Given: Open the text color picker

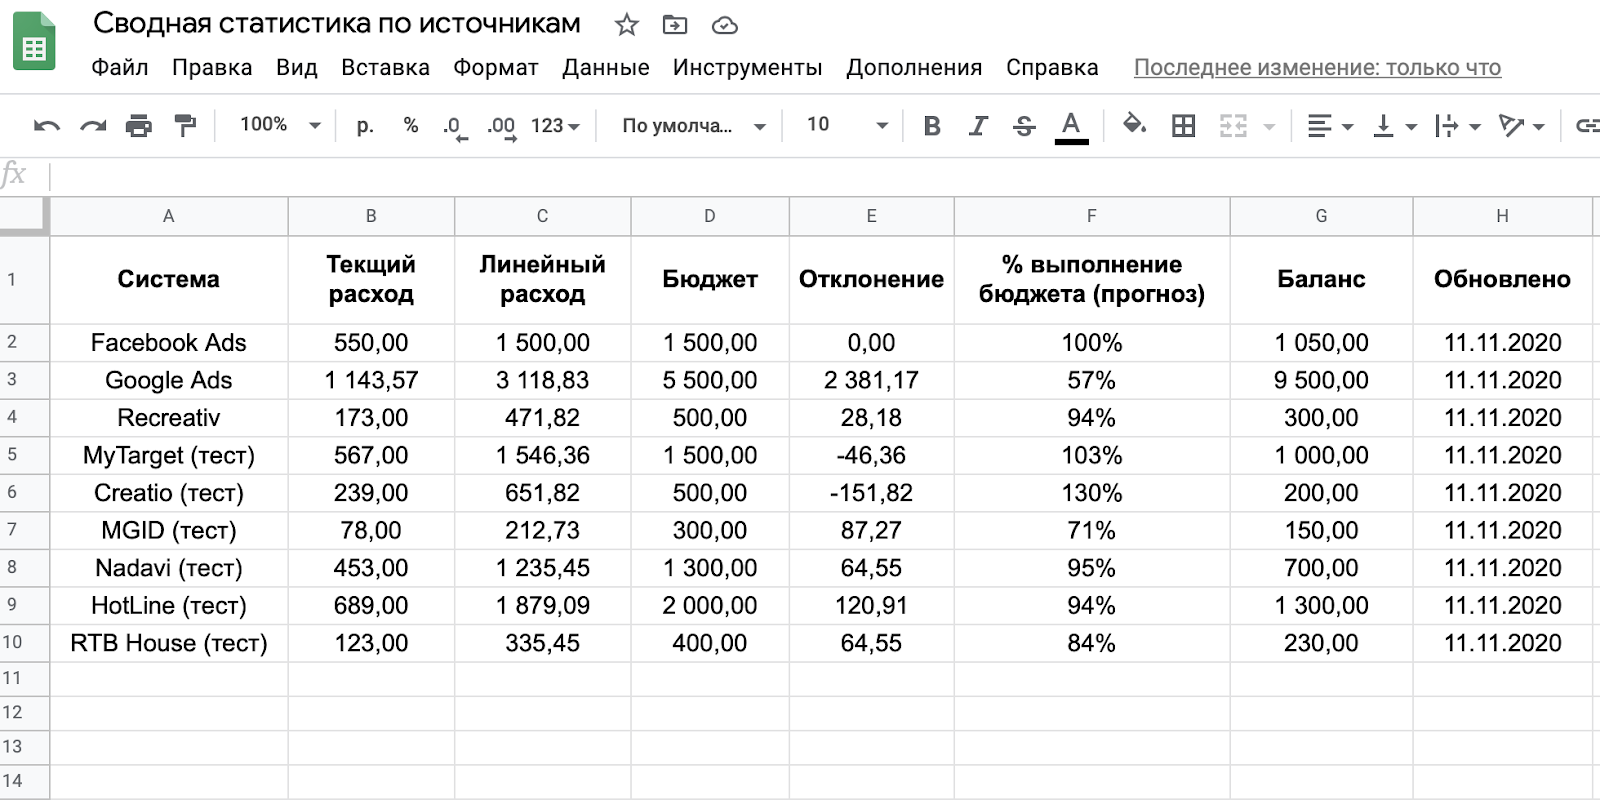Looking at the screenshot, I should click(1071, 127).
